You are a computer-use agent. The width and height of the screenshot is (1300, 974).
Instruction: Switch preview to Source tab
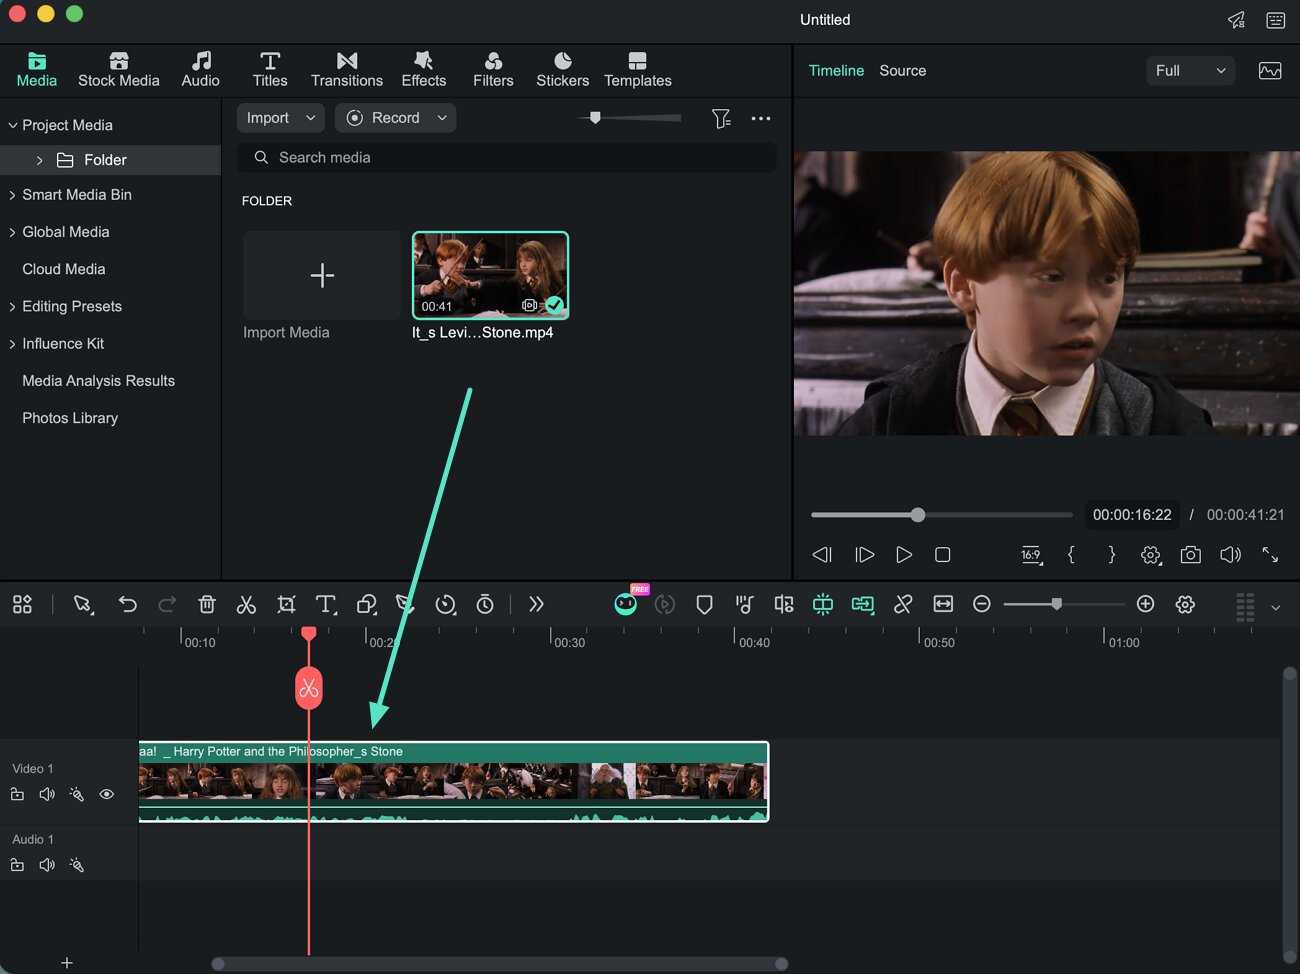pos(902,71)
